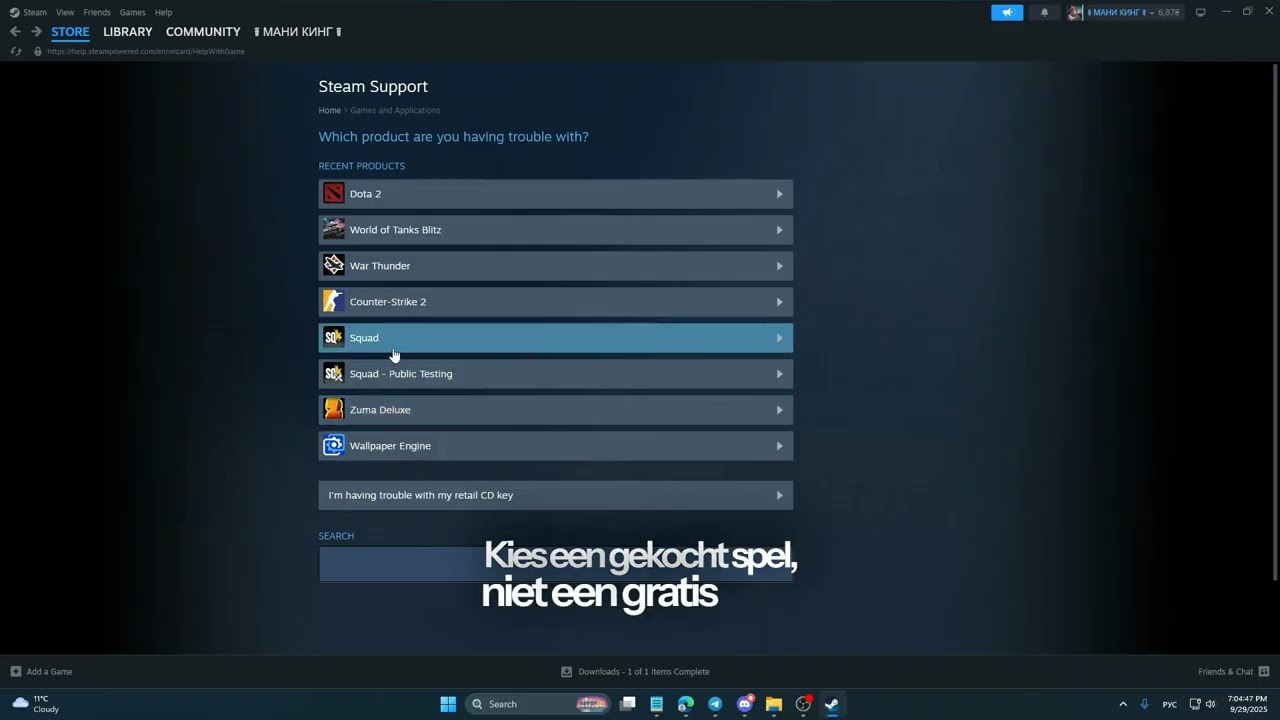
Task: Expand the War Thunder row arrow
Action: 779,266
